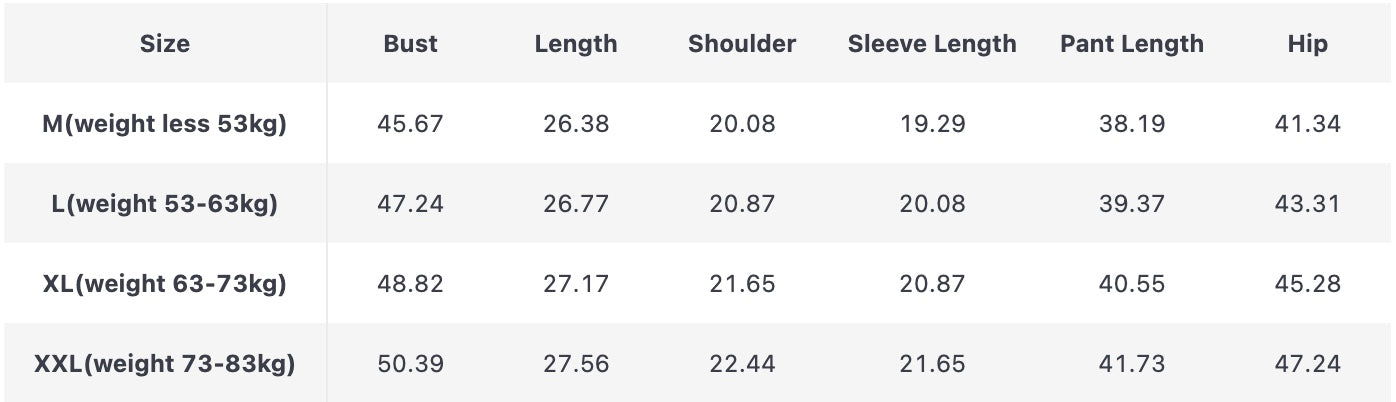This screenshot has width=1396, height=402.
Task: Click the L(weight 53-63kg) row label
Action: point(164,204)
